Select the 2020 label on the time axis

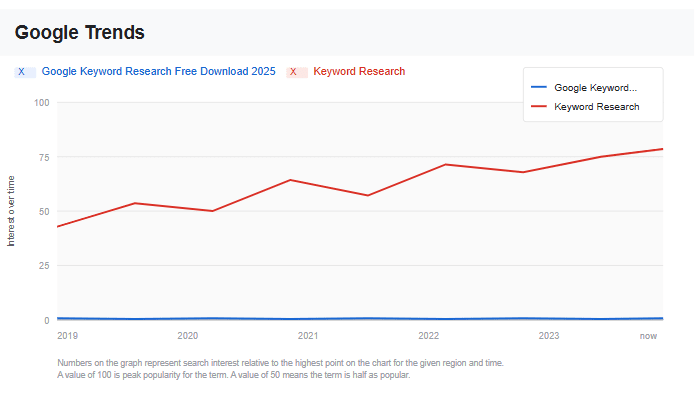[x=187, y=336]
